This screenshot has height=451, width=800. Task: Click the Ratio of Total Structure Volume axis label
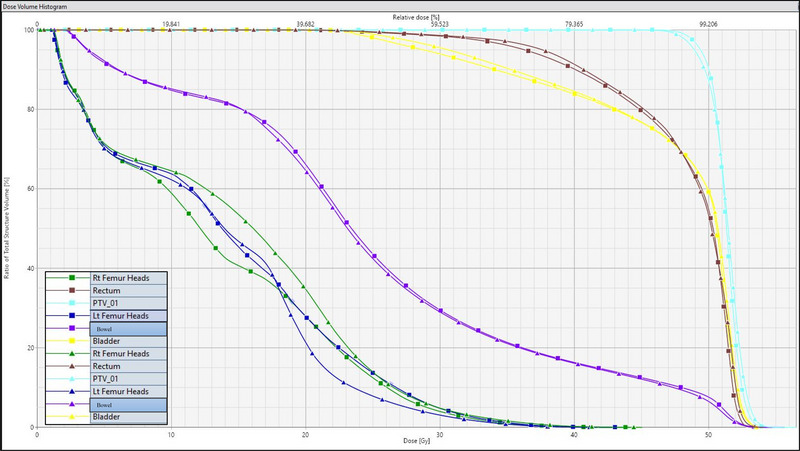pos(7,226)
